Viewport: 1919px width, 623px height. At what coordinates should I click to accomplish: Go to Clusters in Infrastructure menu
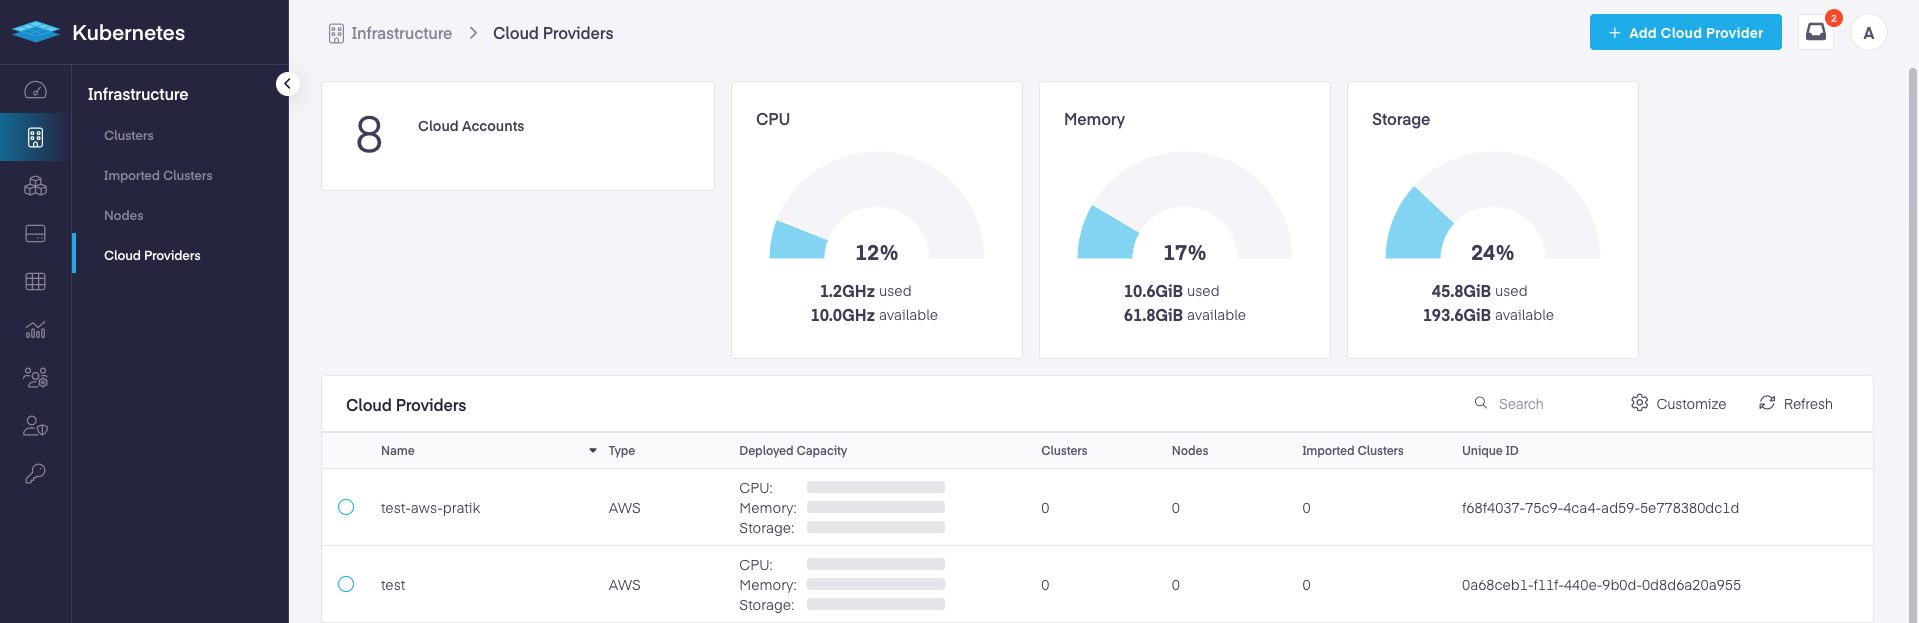point(129,135)
